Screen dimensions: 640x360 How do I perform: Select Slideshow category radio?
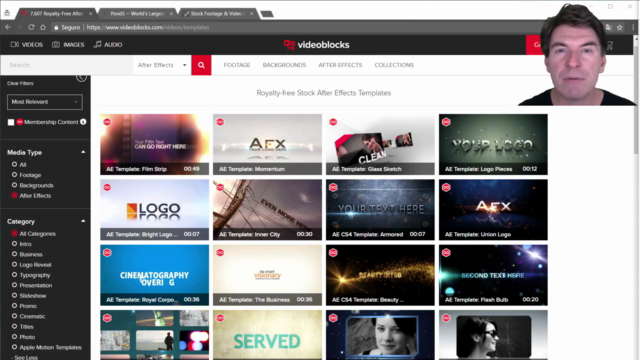click(14, 295)
